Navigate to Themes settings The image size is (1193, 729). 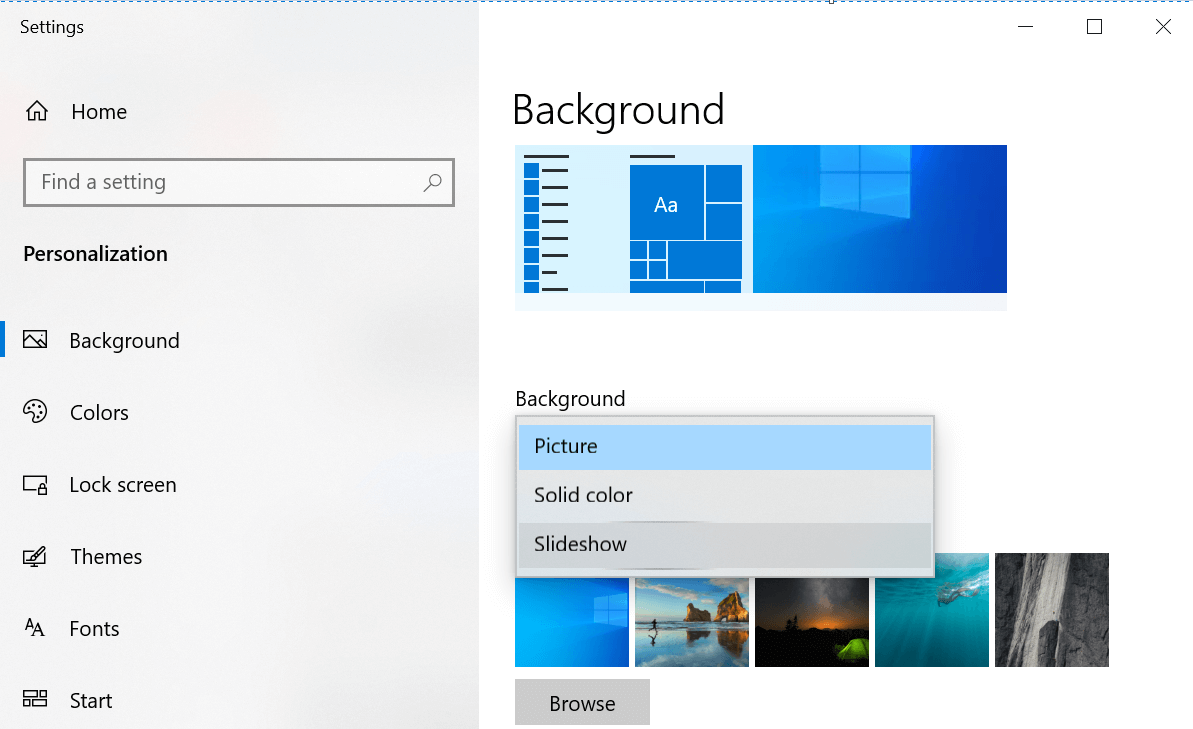point(105,556)
